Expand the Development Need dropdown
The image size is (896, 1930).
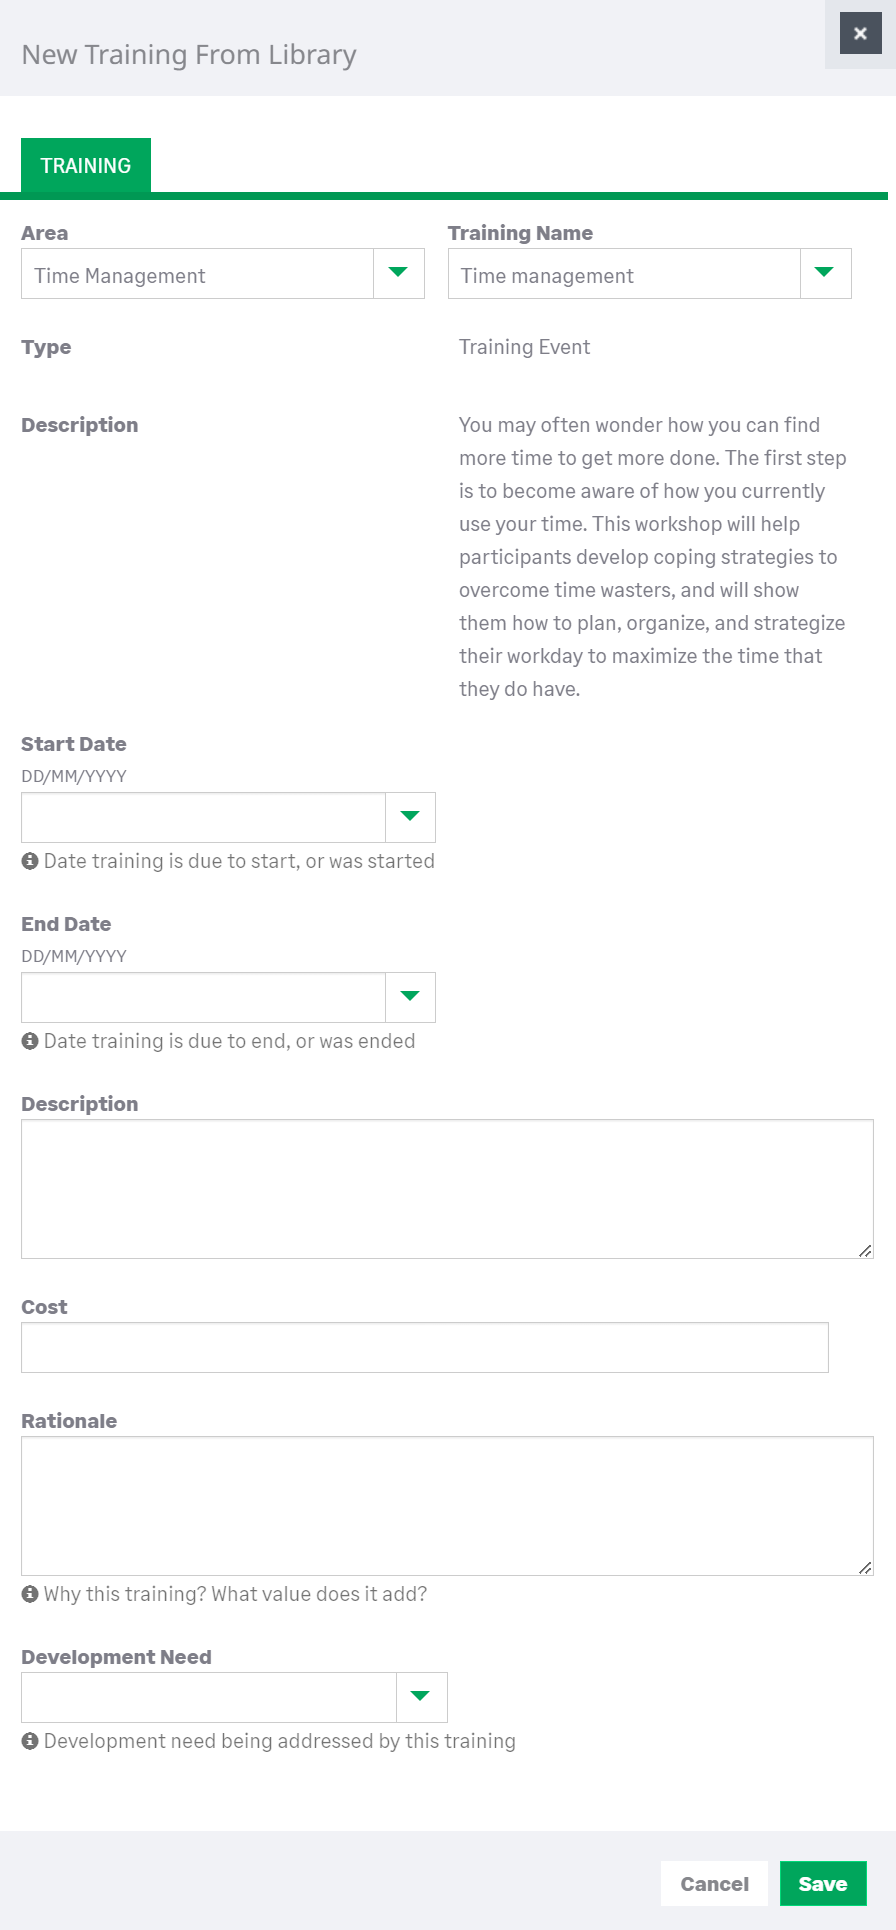tap(421, 1697)
